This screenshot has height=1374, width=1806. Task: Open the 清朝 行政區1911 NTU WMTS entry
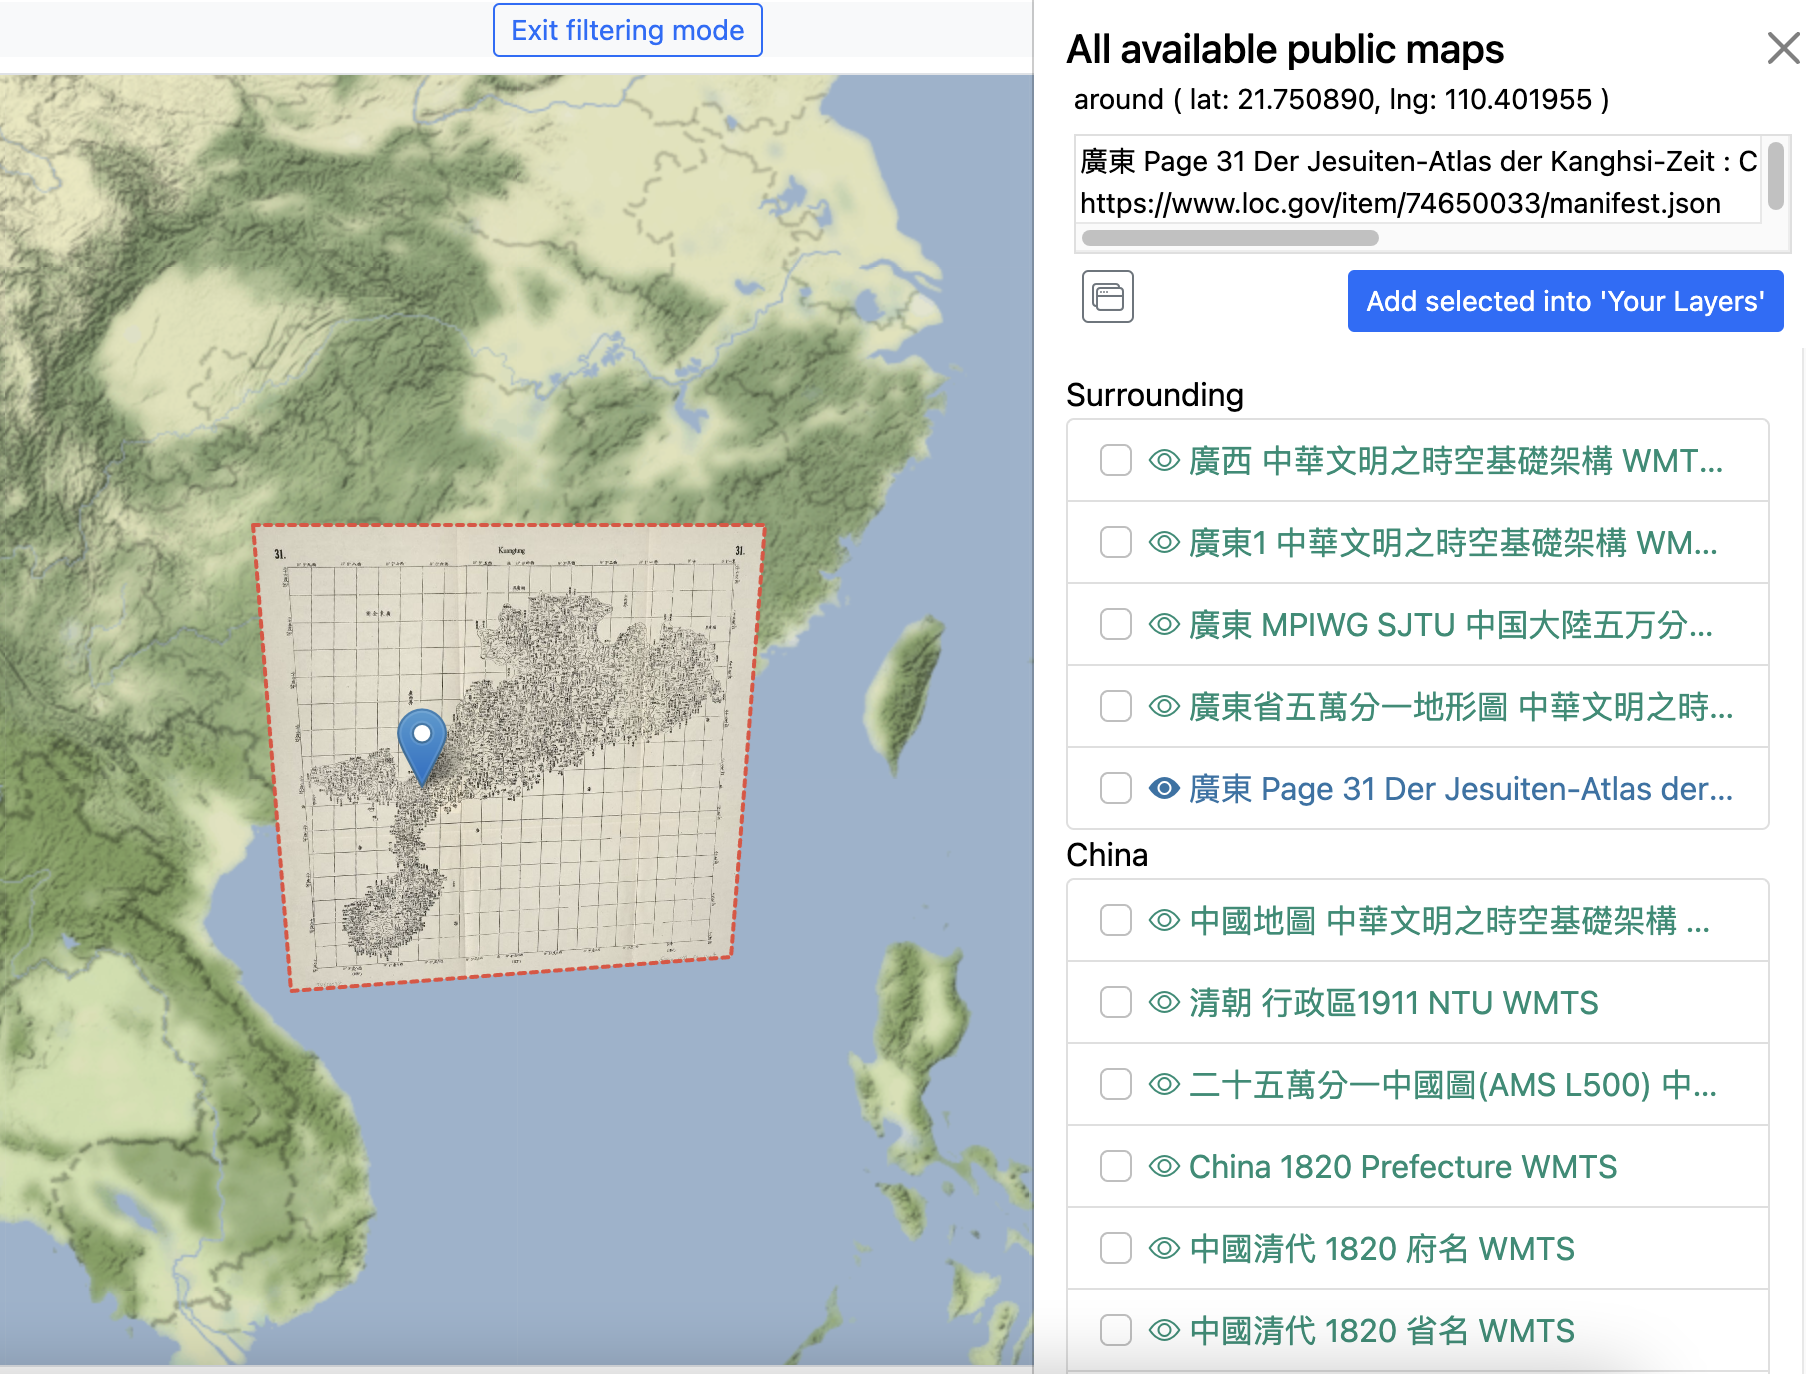pyautogui.click(x=1394, y=1003)
